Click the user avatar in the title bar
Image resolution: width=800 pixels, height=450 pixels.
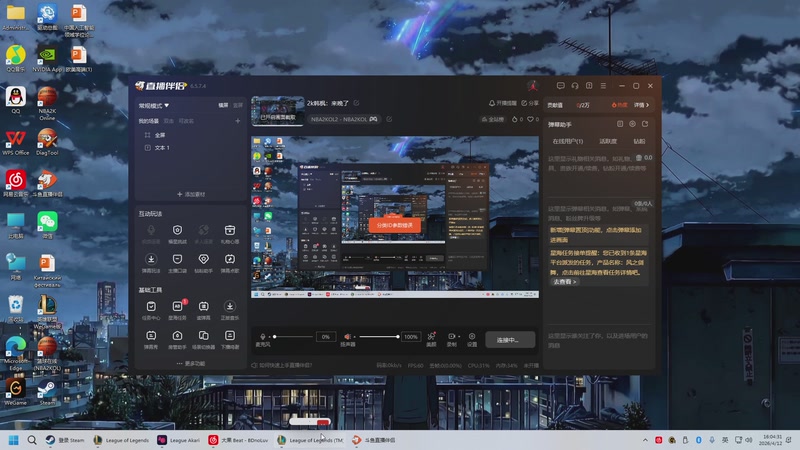click(533, 86)
